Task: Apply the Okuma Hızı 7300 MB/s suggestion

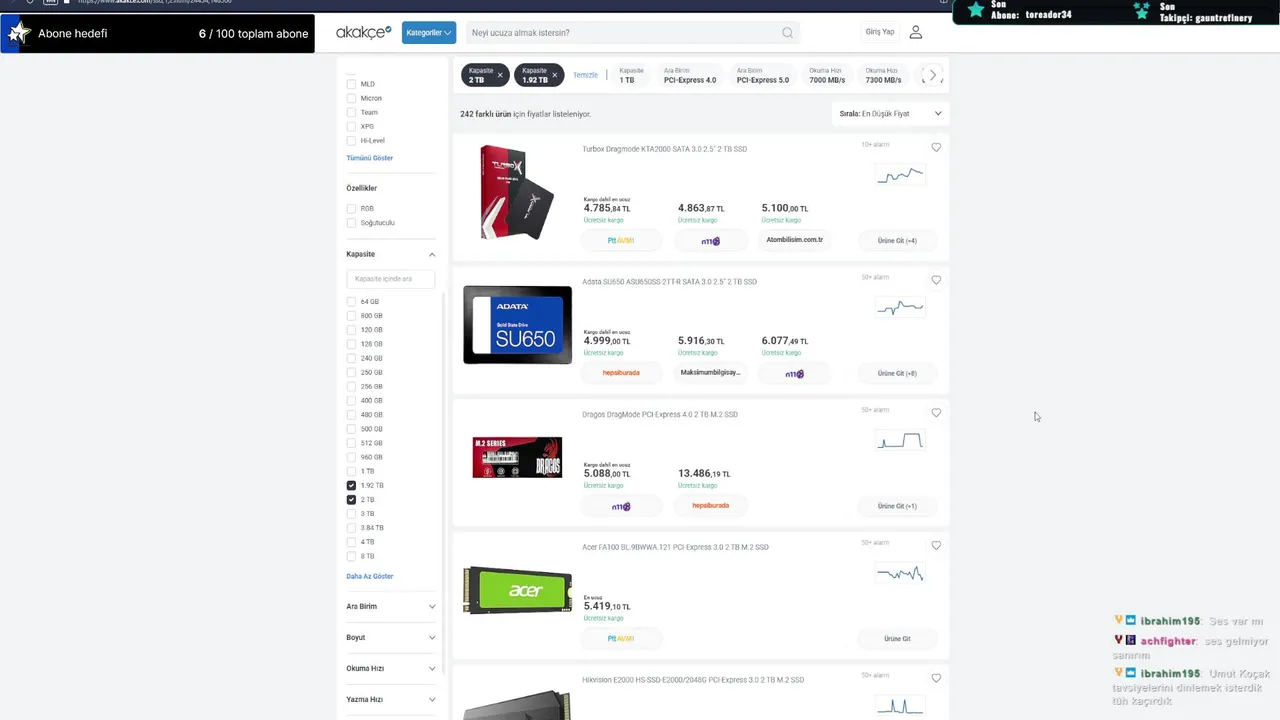Action: 883,75
